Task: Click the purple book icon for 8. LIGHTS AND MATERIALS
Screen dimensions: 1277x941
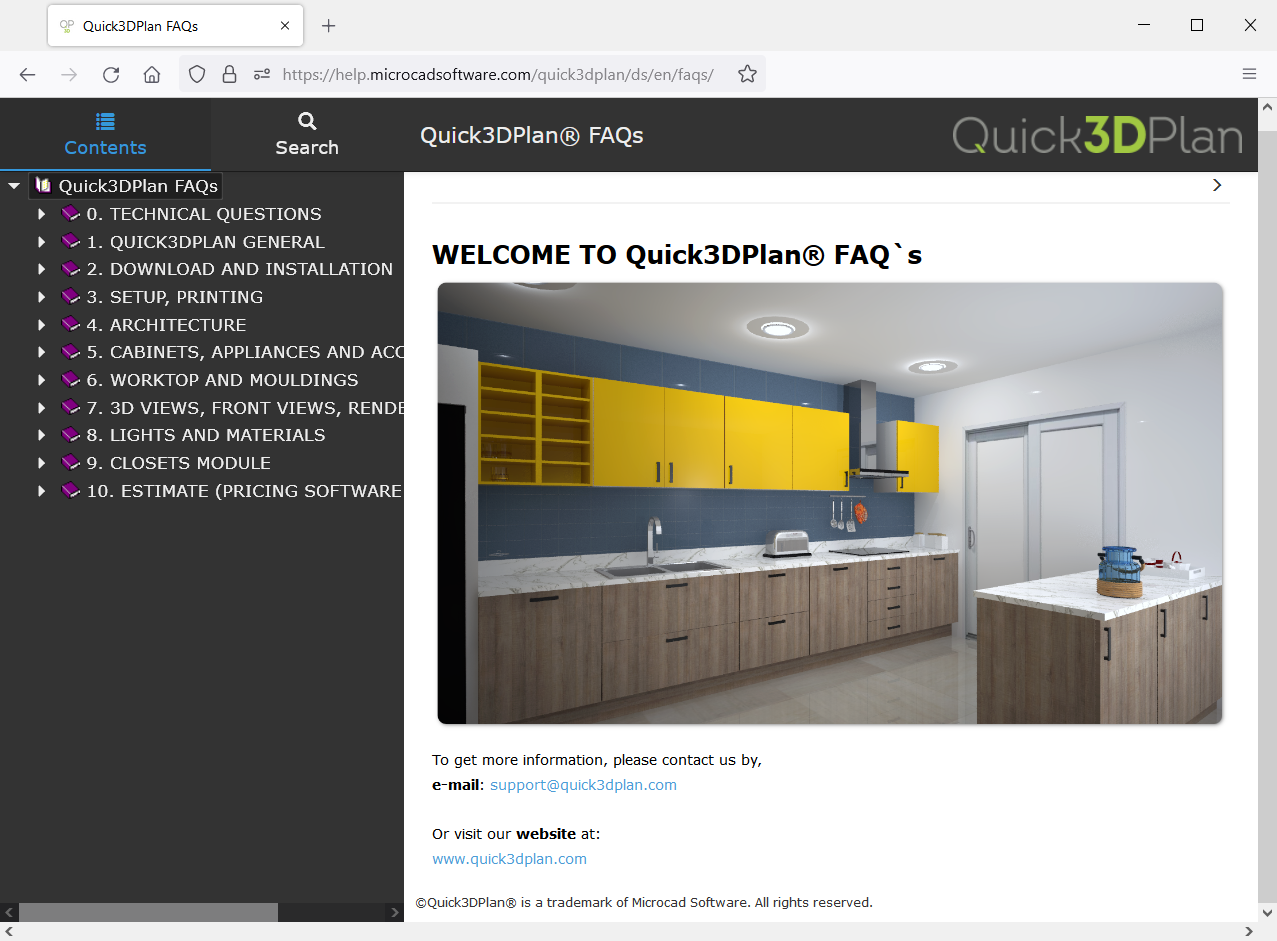Action: [70, 434]
